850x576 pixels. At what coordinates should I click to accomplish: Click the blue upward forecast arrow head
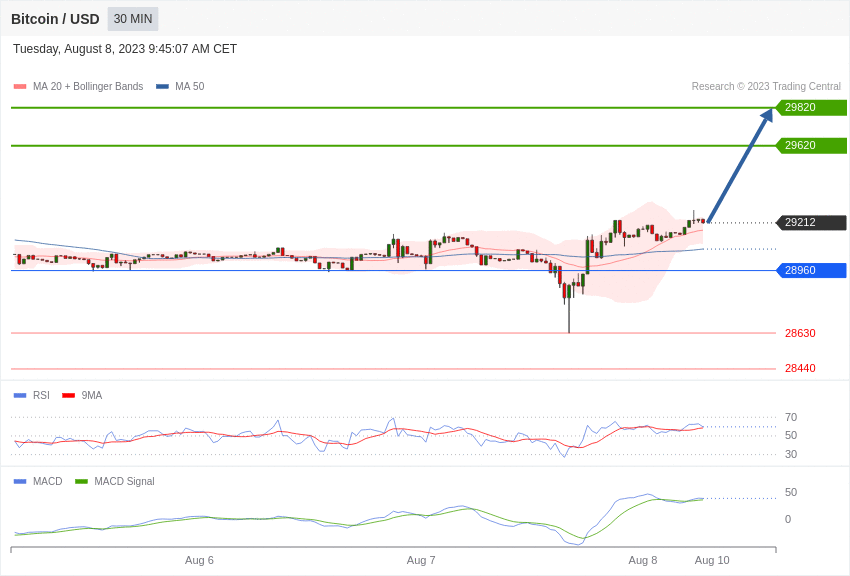point(767,115)
